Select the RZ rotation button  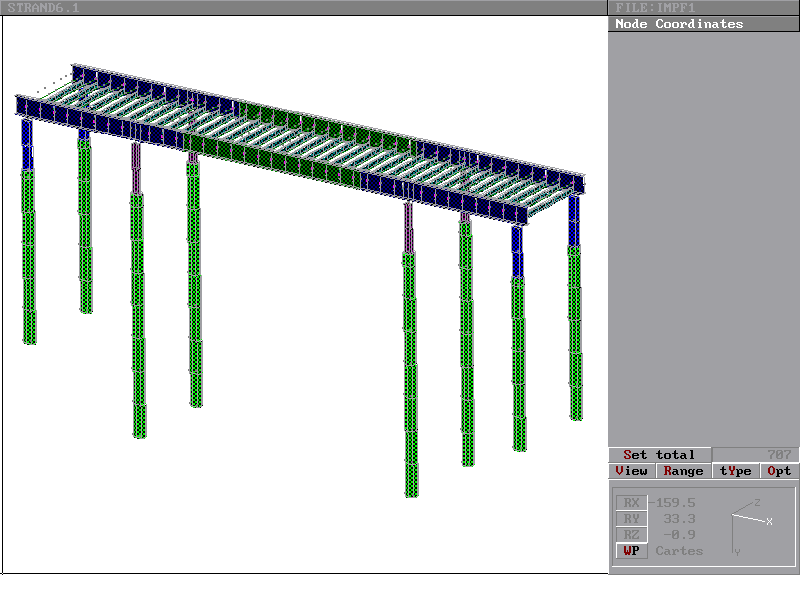[631, 535]
